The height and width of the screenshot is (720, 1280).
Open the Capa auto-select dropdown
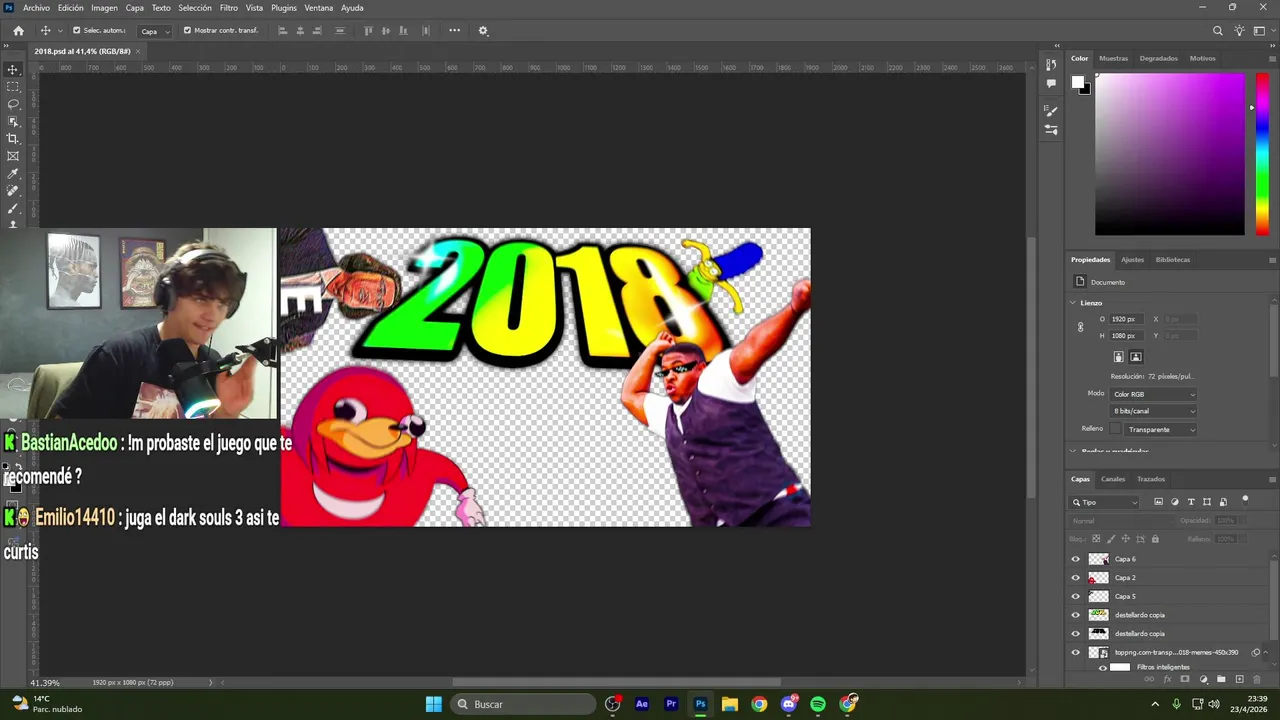pyautogui.click(x=154, y=31)
